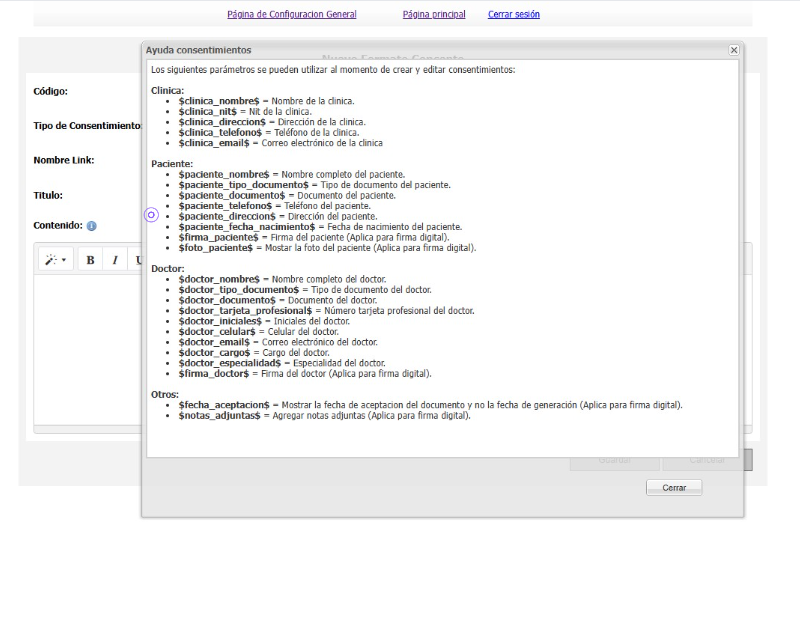
Task: Select the $doctor_email$ parameter text
Action: [x=214, y=342]
